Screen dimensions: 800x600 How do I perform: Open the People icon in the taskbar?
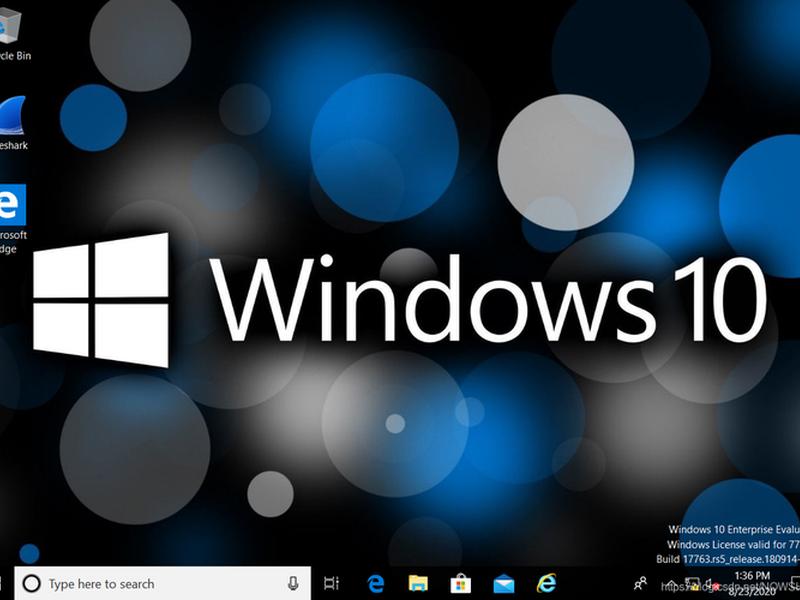point(640,583)
